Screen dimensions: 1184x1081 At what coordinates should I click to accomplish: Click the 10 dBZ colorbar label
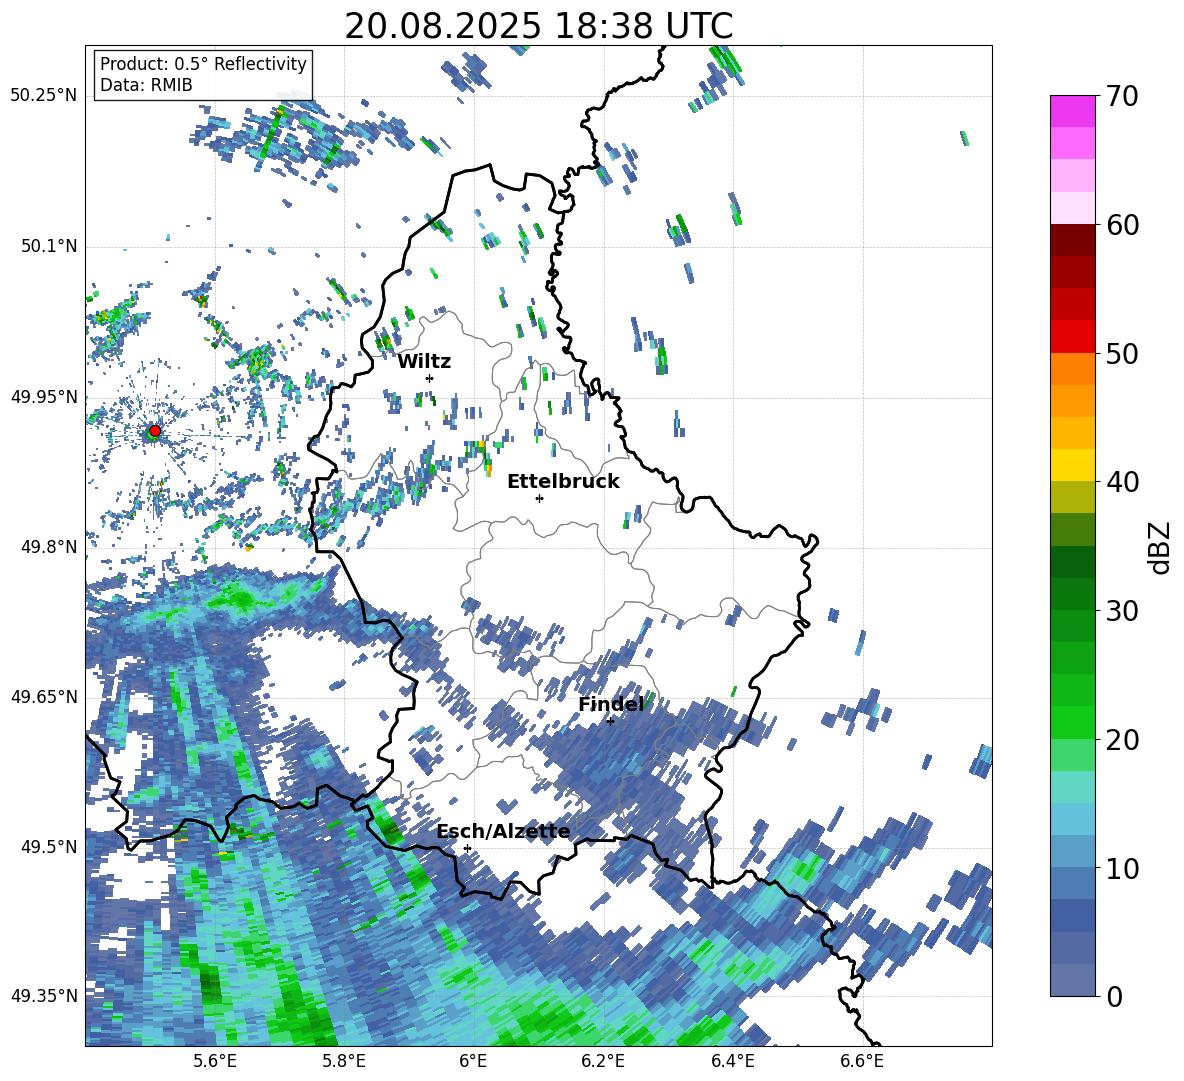coord(1122,868)
